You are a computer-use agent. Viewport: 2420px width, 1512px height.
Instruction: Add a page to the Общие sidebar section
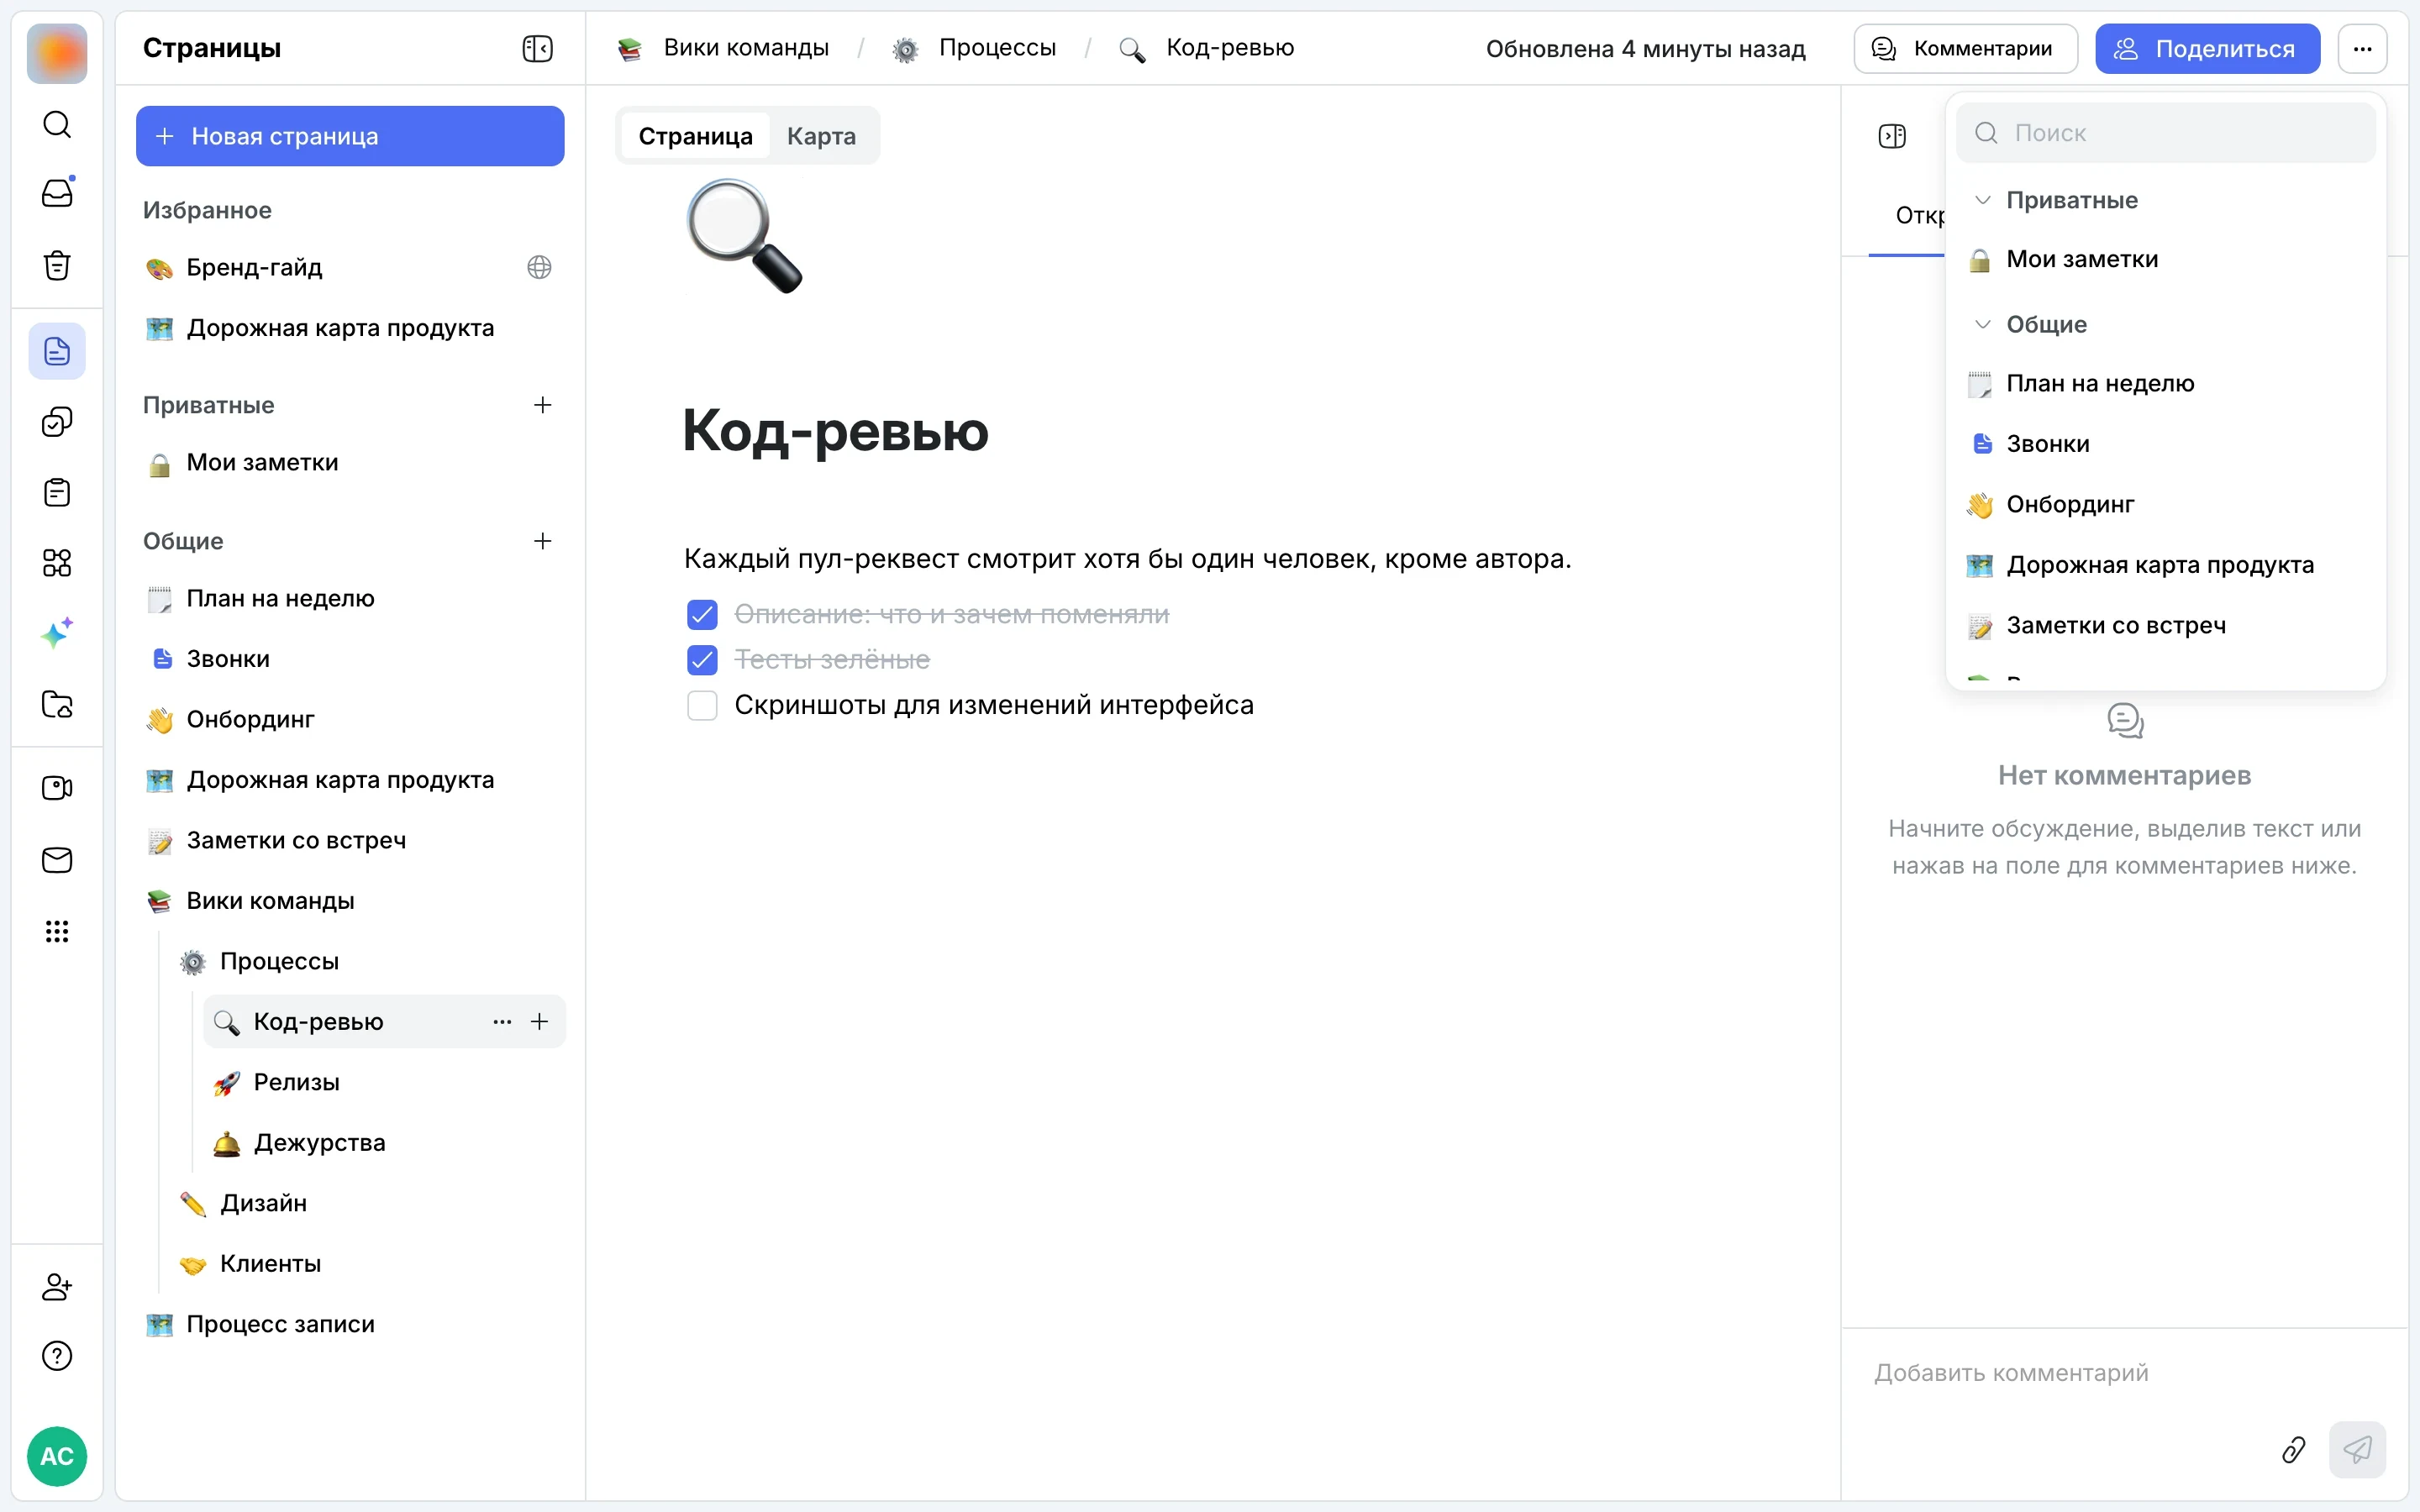pyautogui.click(x=543, y=541)
